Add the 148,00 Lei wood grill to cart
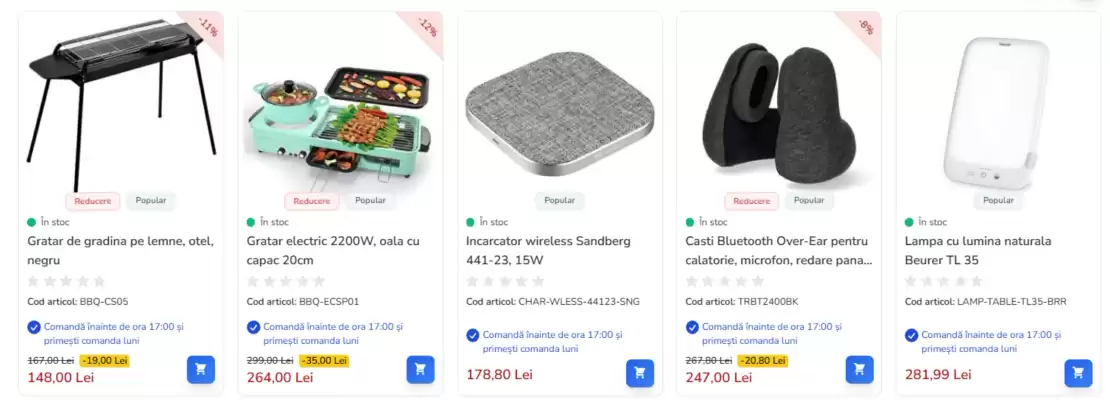The width and height of the screenshot is (1110, 400). tap(201, 370)
